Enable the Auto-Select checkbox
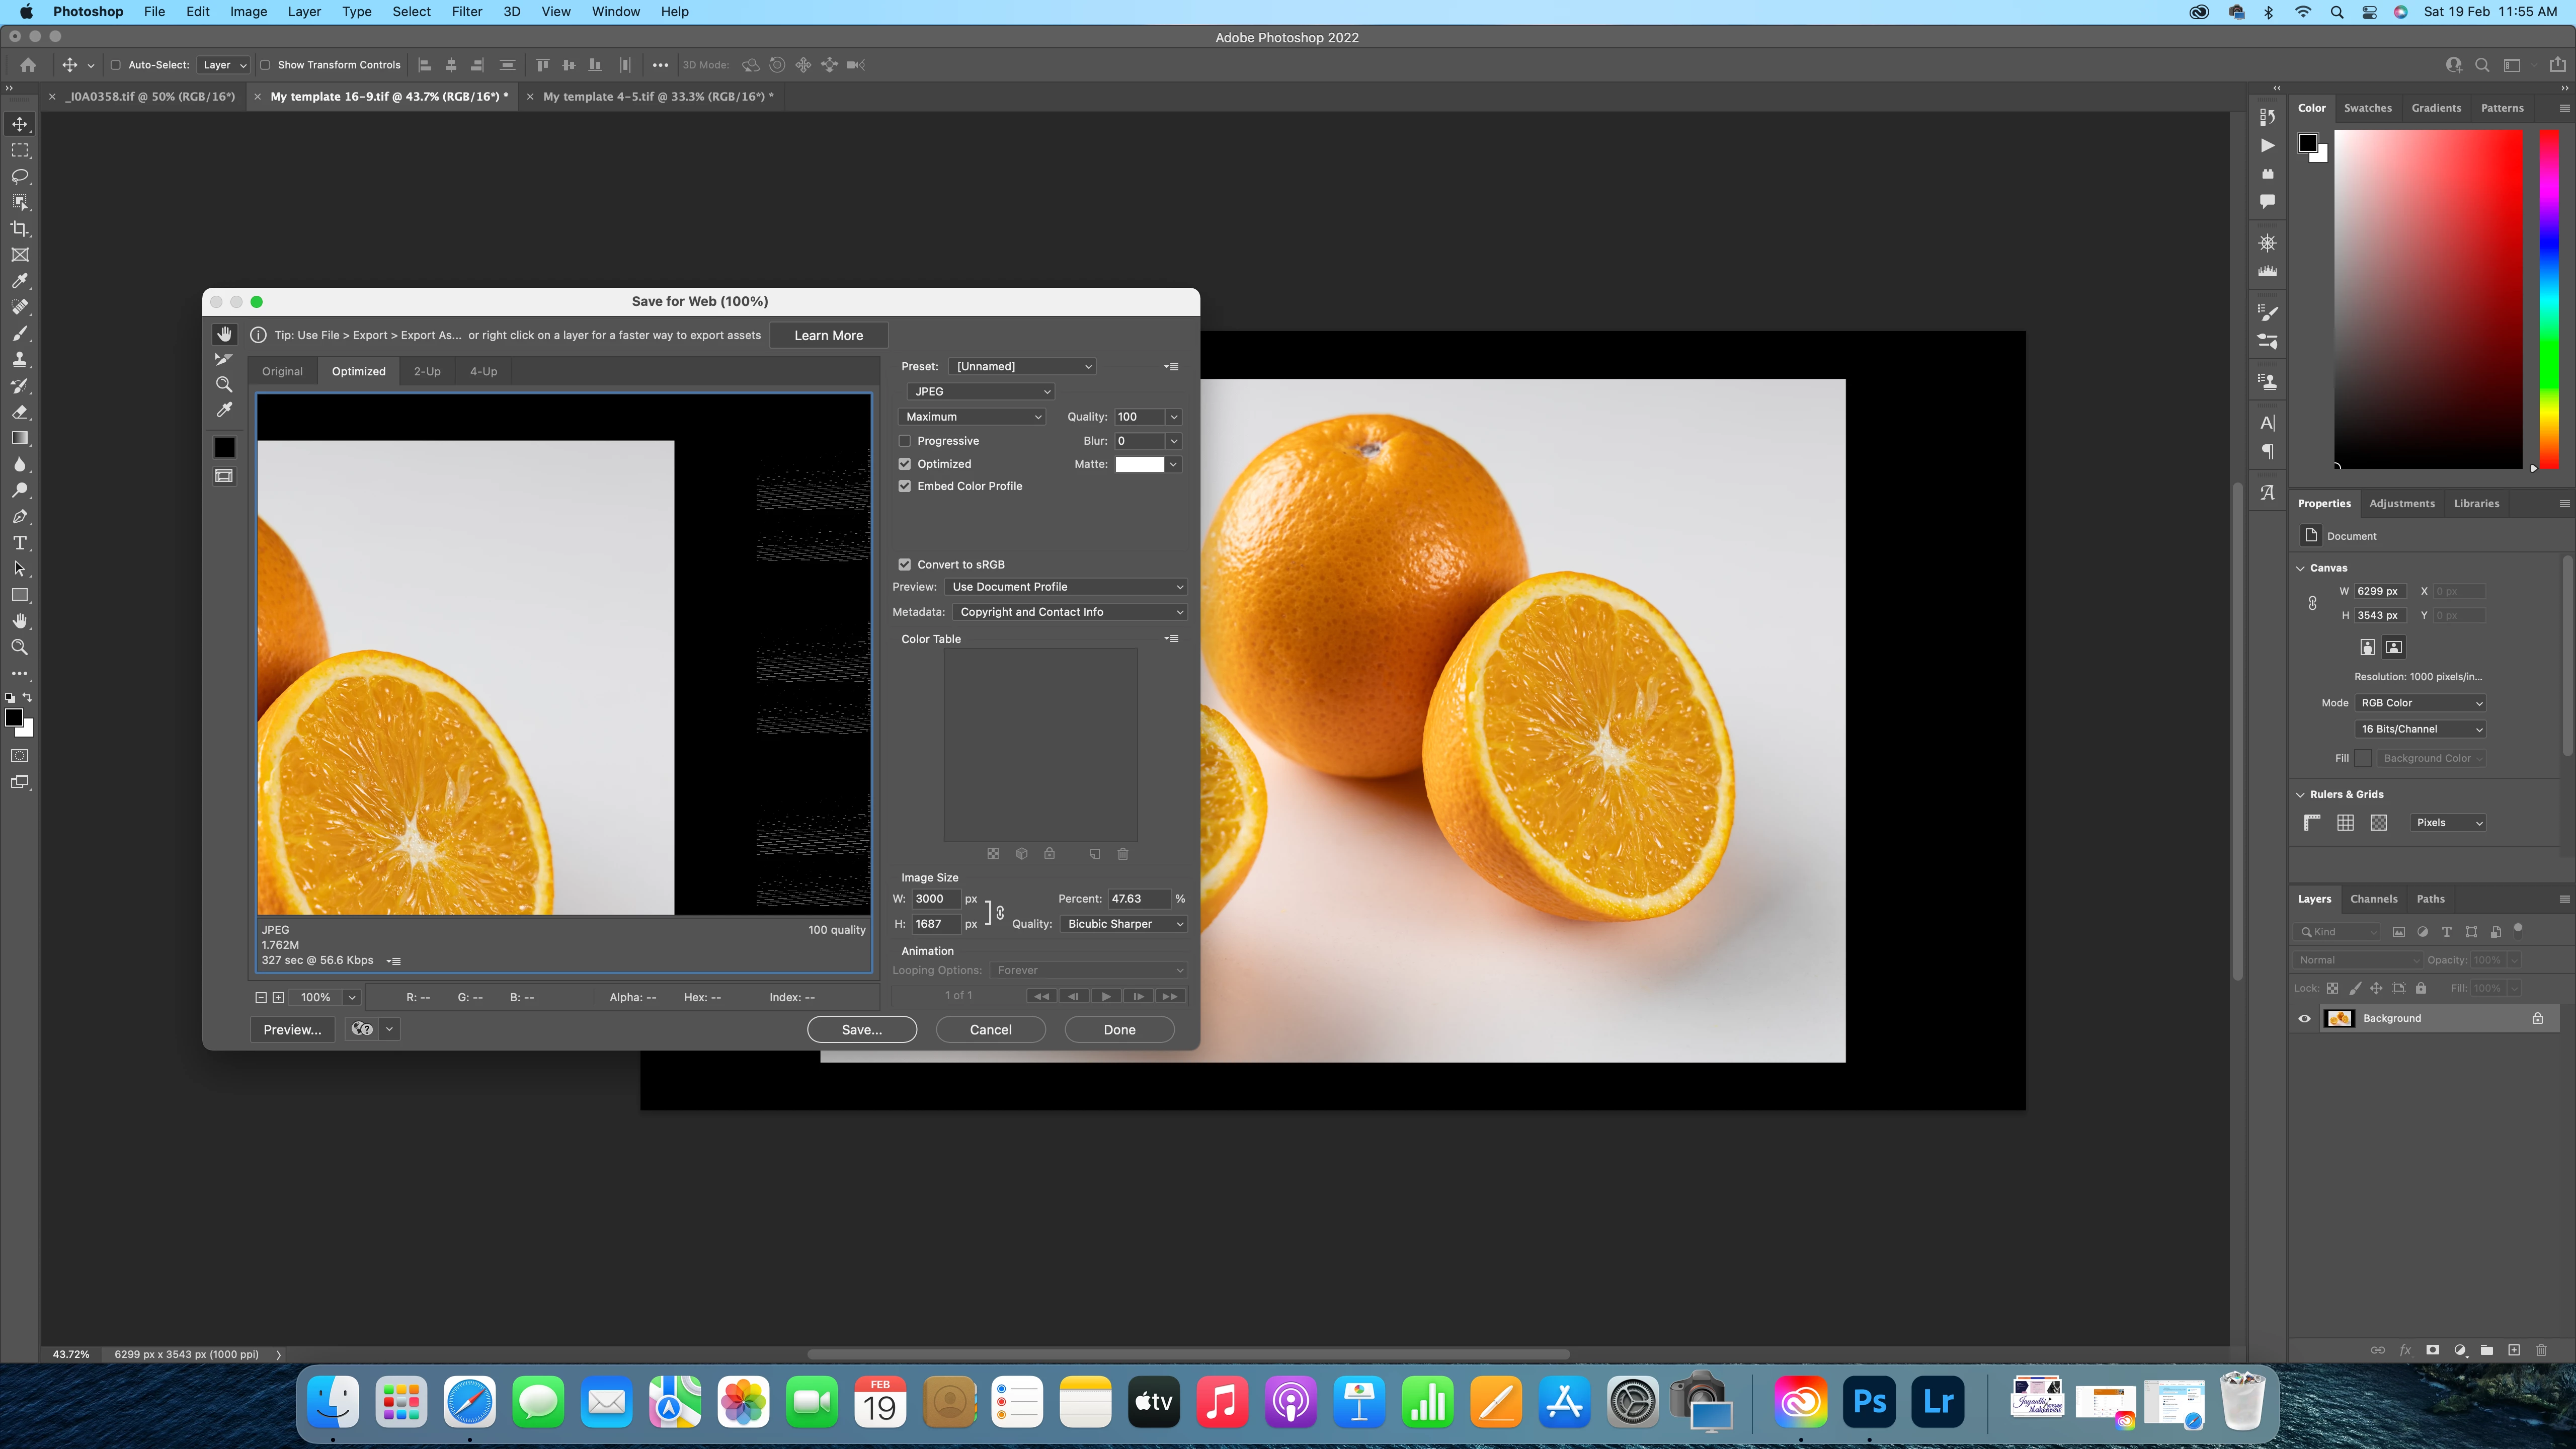2576x1449 pixels. [115, 65]
